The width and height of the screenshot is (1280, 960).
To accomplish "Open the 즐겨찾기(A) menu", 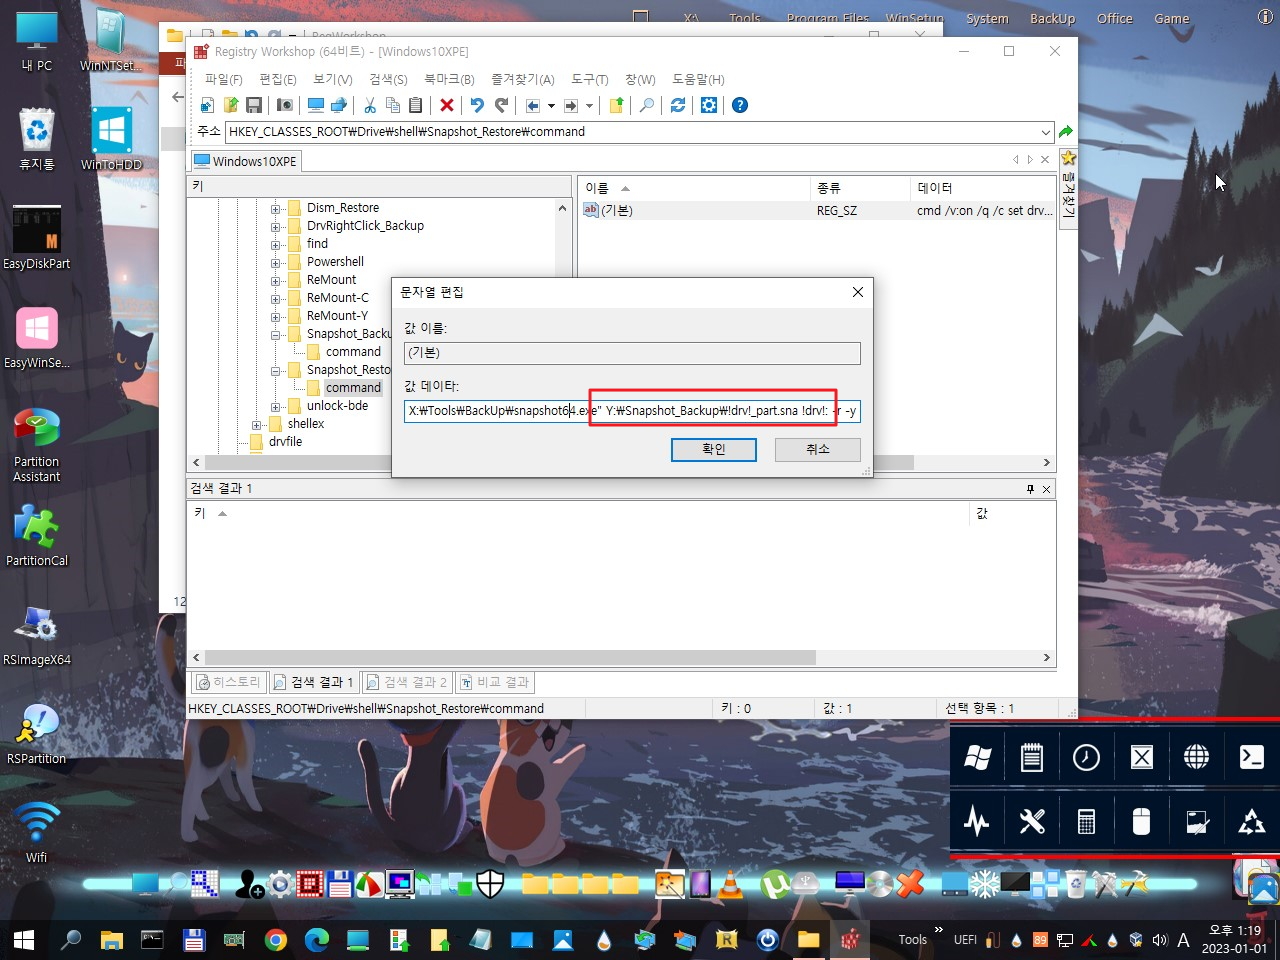I will tap(522, 79).
